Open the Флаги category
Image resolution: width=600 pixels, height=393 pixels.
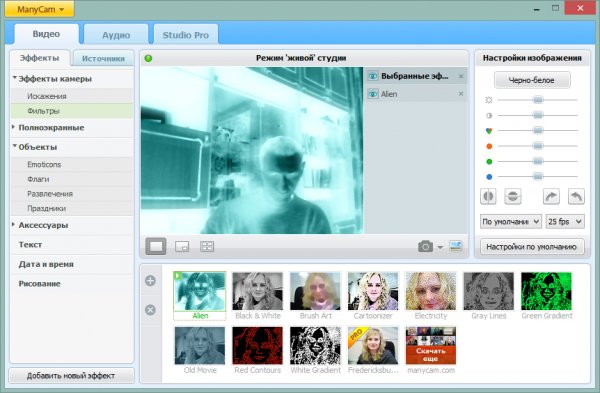[x=72, y=179]
